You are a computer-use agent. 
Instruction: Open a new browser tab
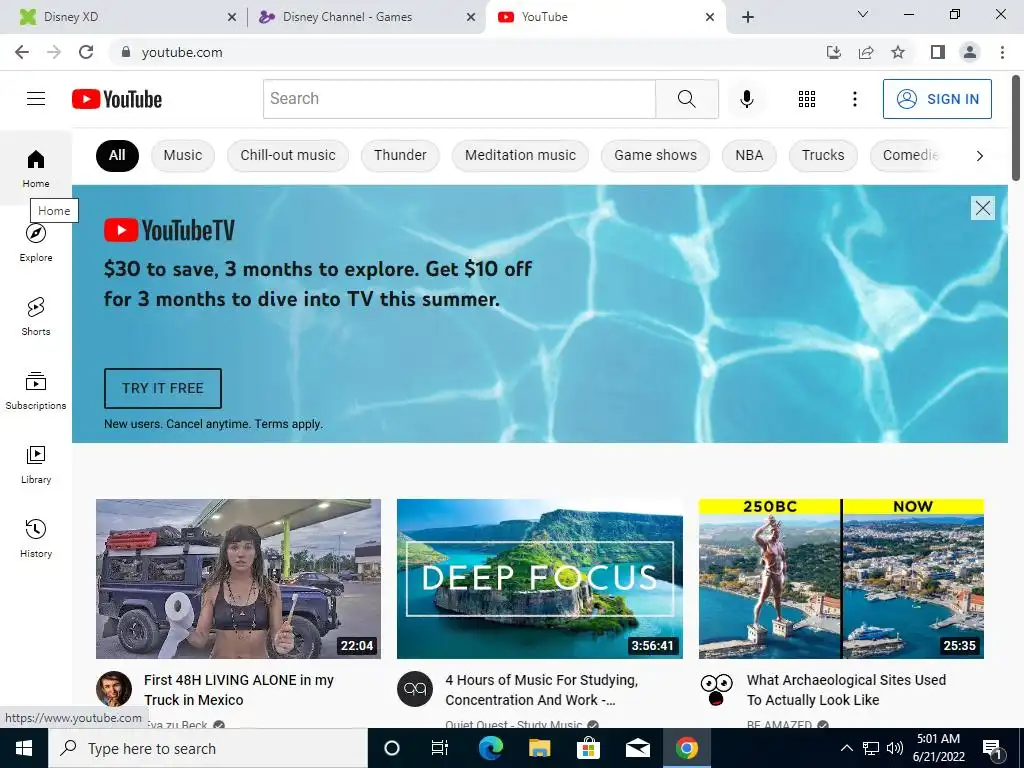[x=748, y=17]
